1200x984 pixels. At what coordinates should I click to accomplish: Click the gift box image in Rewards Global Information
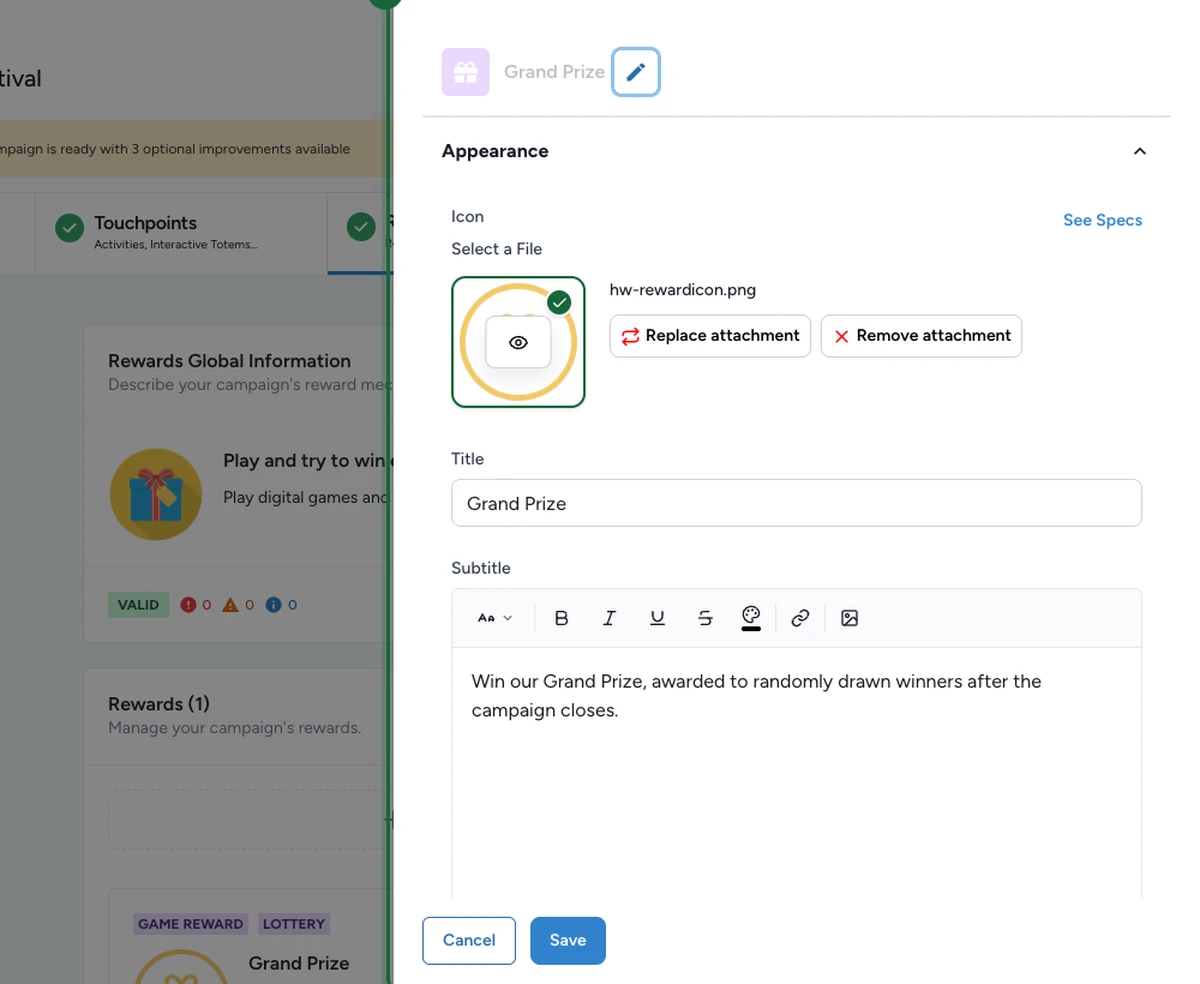(156, 496)
